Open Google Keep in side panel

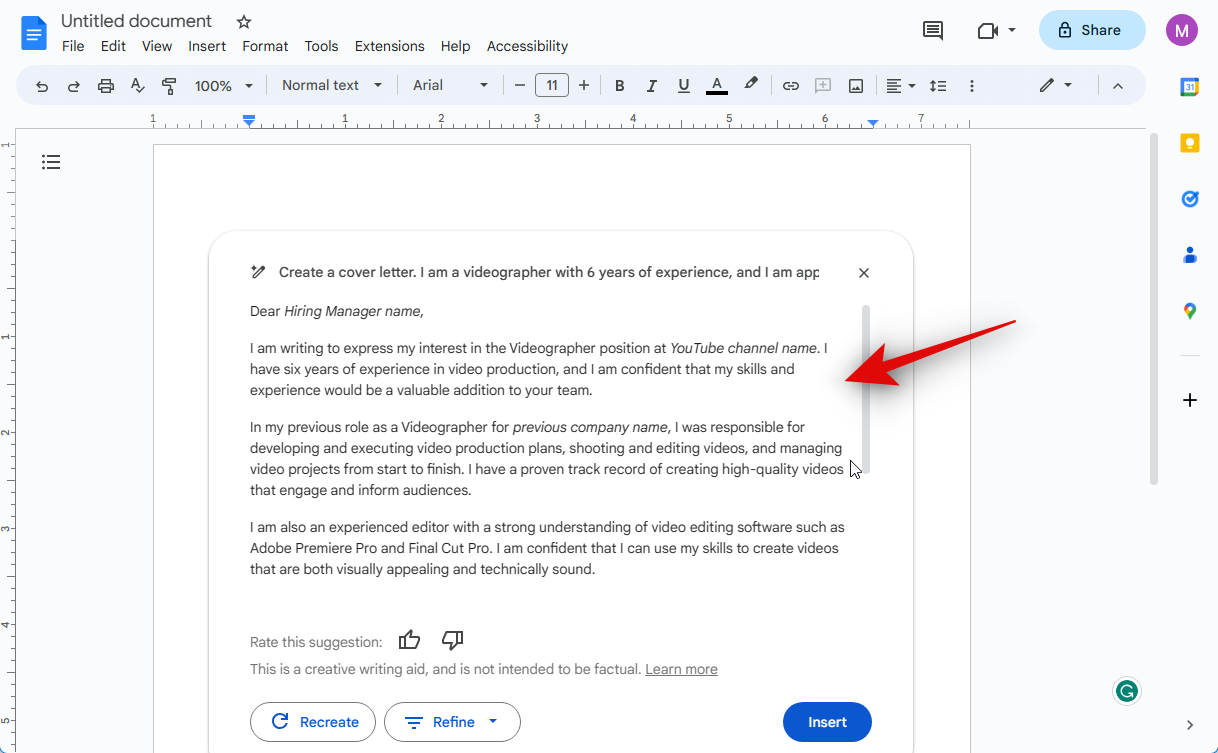coord(1189,143)
